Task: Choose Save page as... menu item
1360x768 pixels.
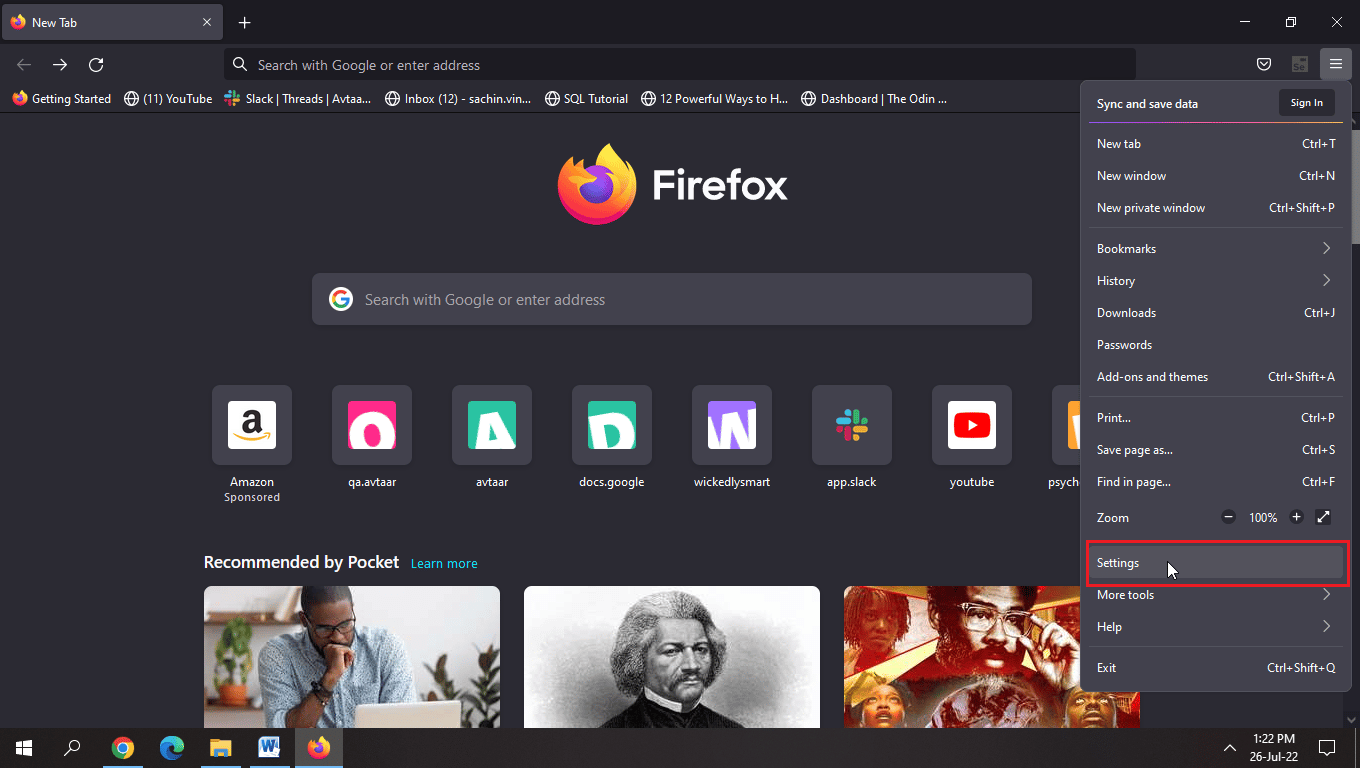Action: (x=1215, y=449)
